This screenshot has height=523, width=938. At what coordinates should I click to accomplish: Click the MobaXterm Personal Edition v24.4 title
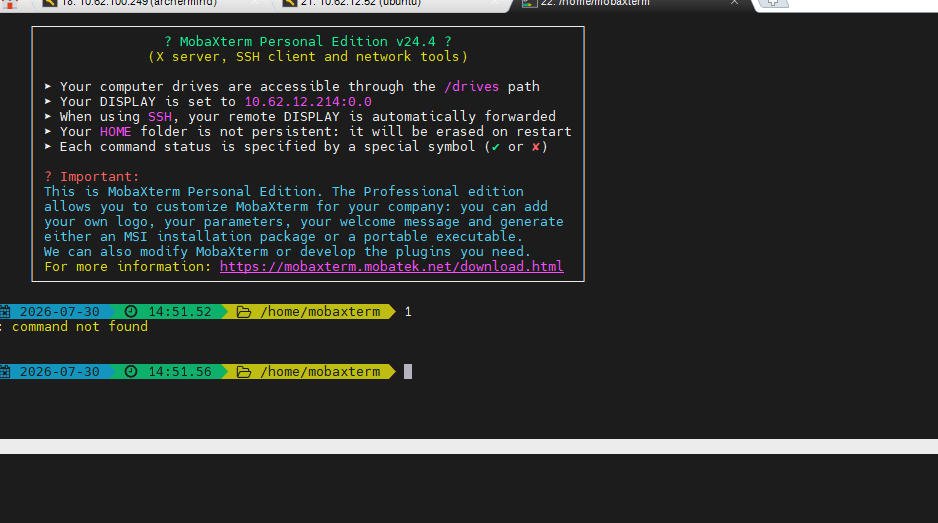point(307,42)
